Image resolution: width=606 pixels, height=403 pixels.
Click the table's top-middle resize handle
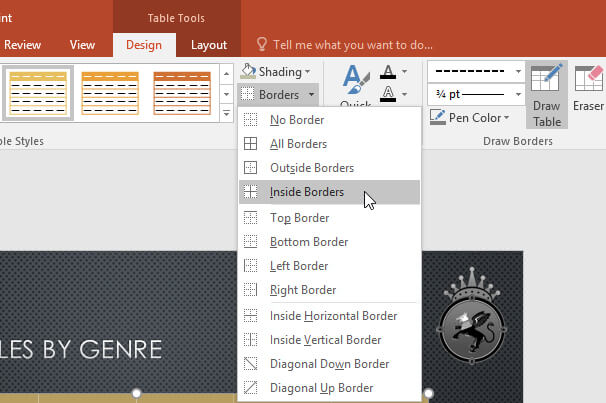point(136,393)
